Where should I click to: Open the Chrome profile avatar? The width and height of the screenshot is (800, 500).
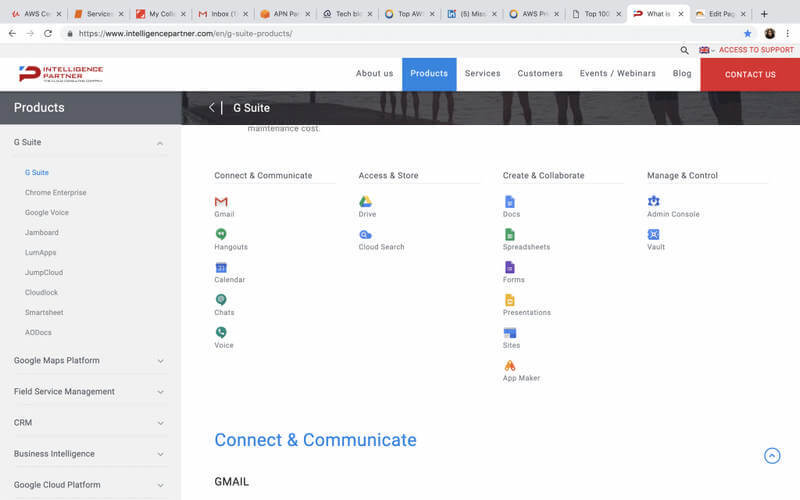coord(769,33)
